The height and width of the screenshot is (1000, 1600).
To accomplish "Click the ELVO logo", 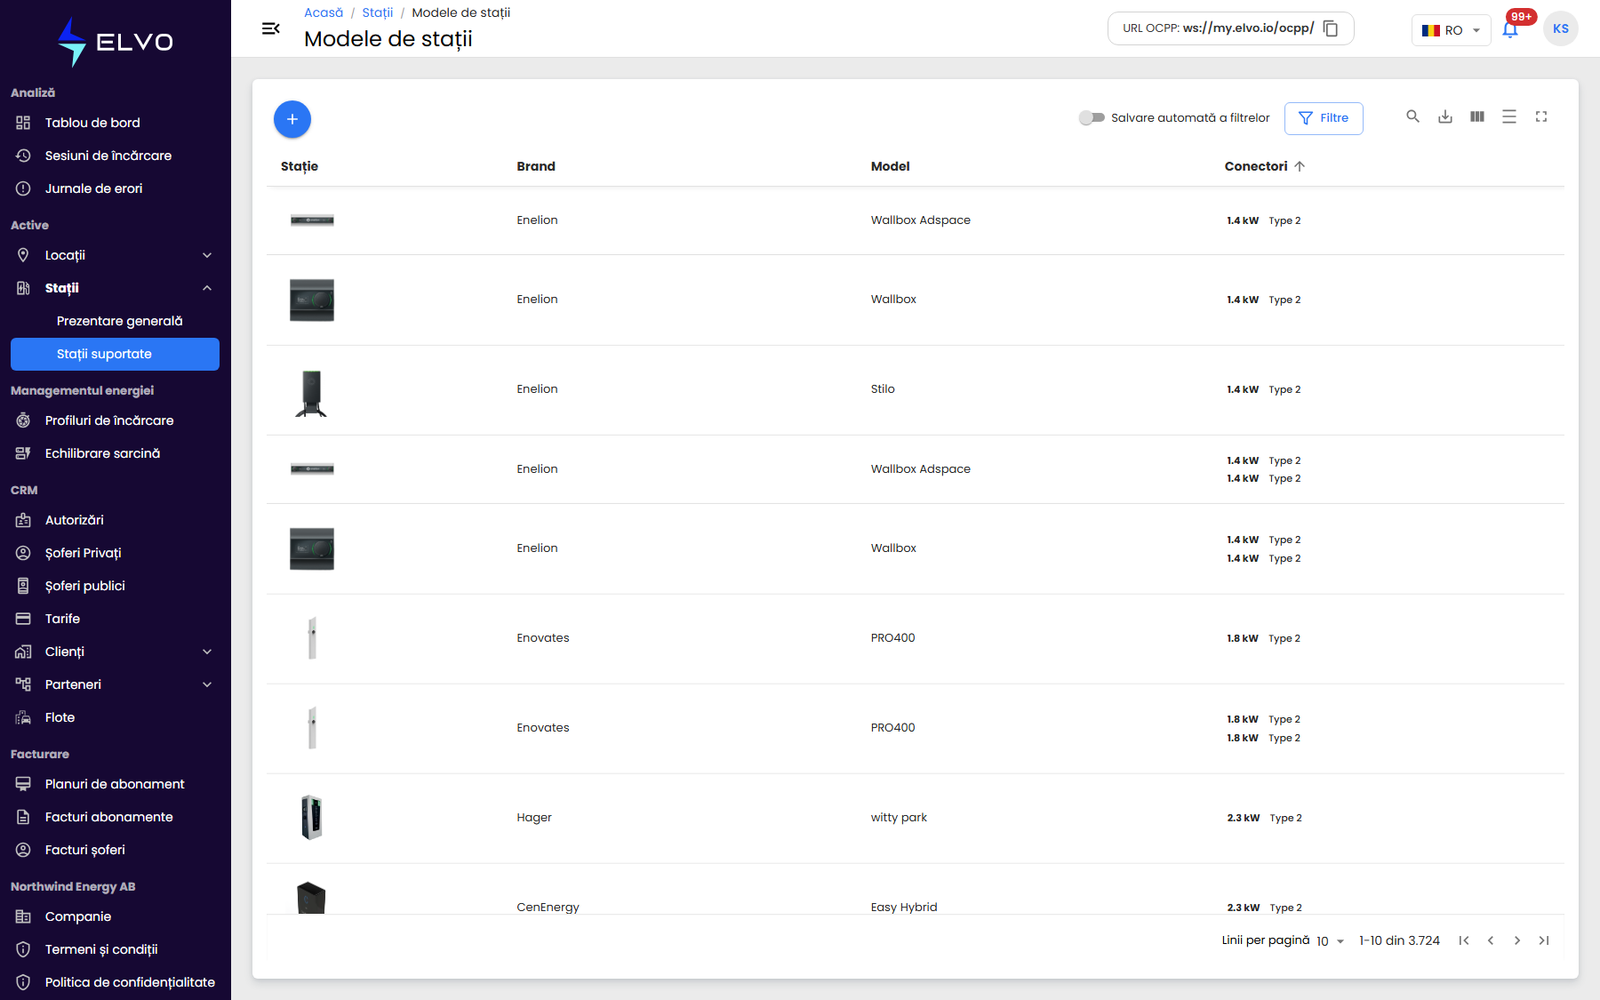I will (115, 42).
